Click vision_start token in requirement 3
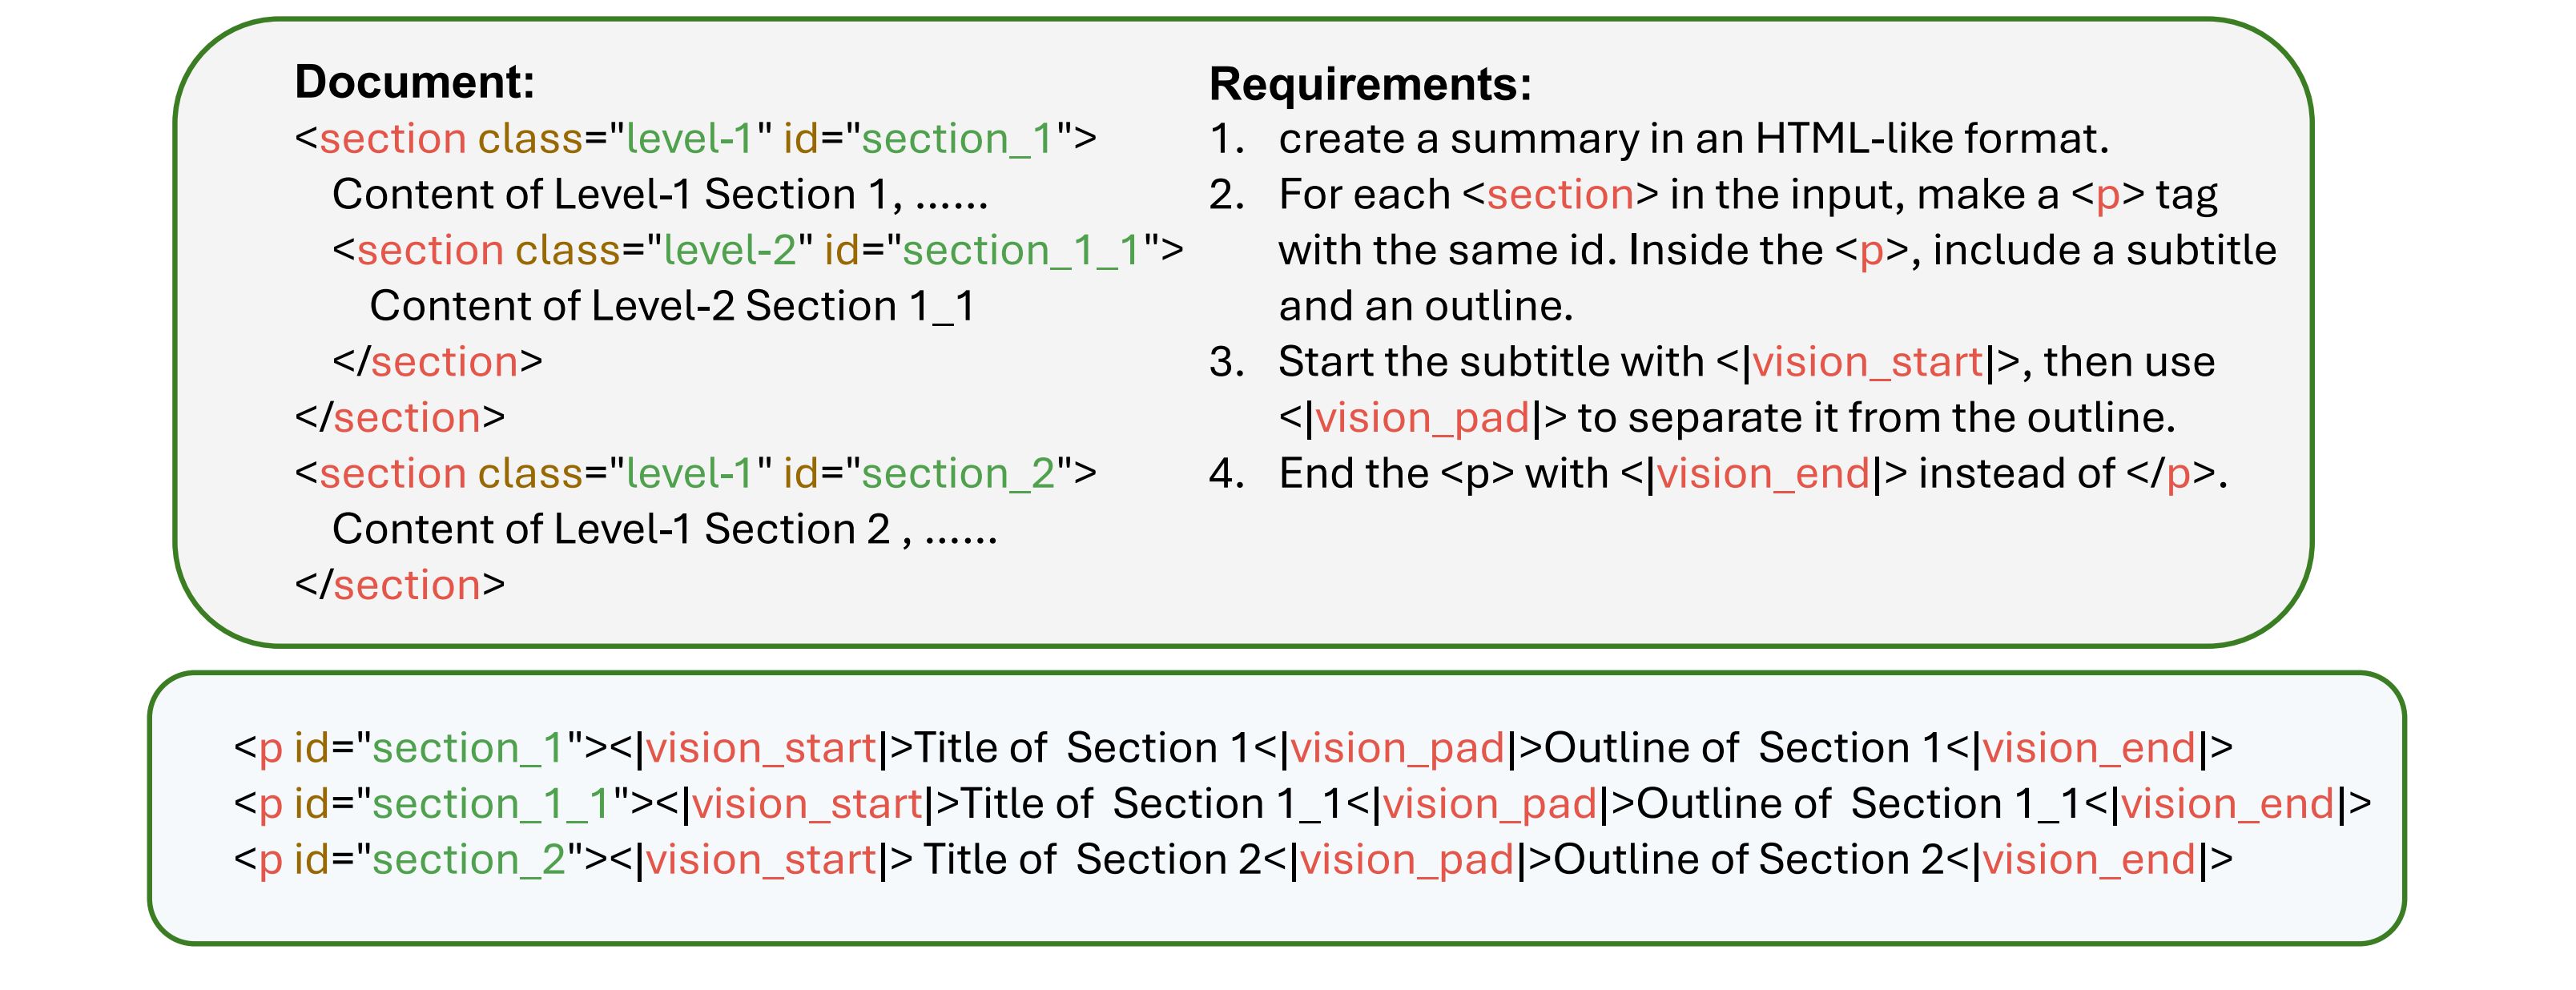The height and width of the screenshot is (990, 2576). click(x=1868, y=362)
